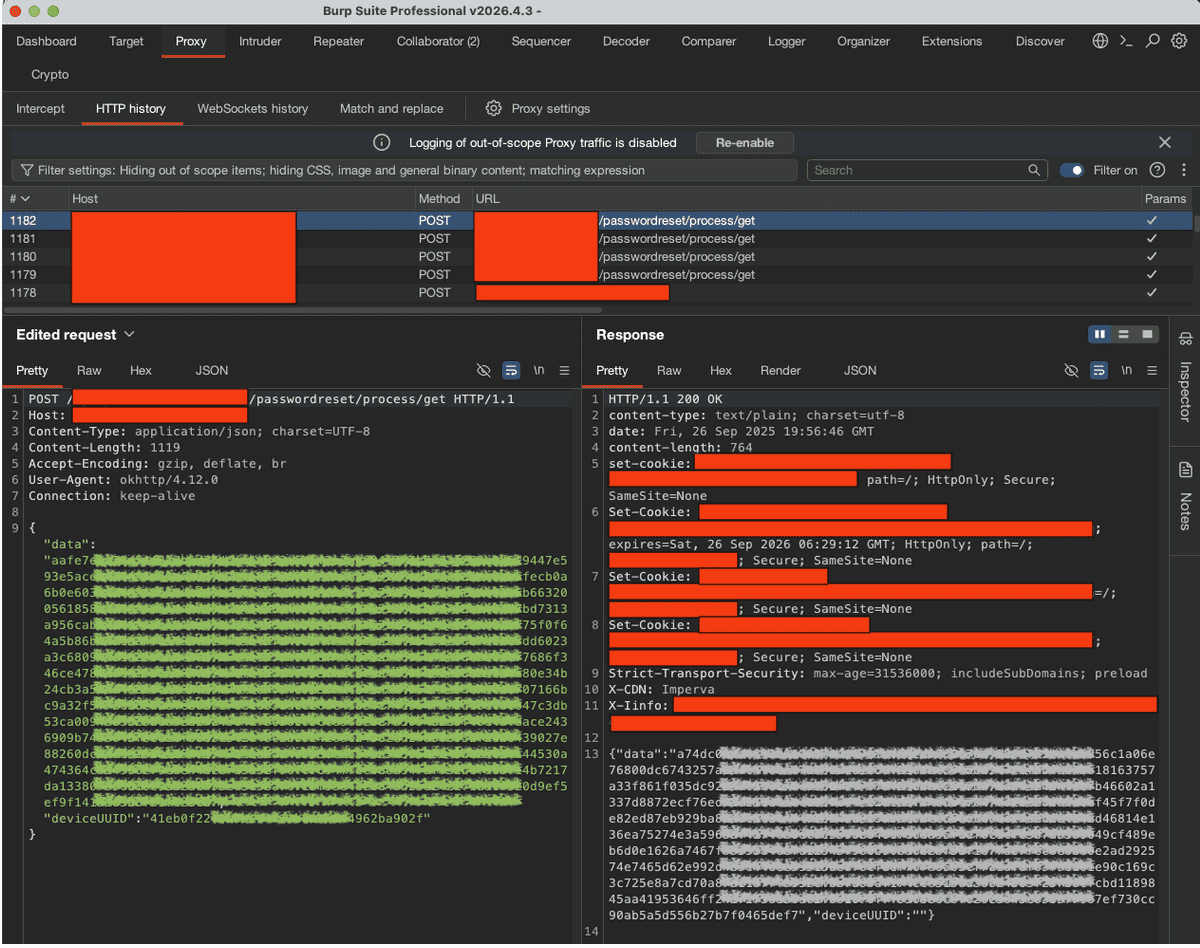Select combined tabbed layout icon
Viewport: 1200px width, 948px height.
pos(1147,334)
